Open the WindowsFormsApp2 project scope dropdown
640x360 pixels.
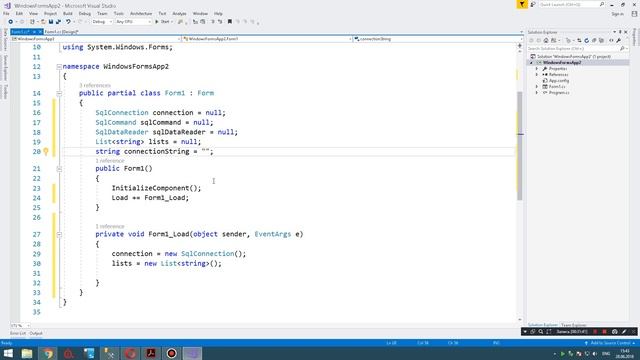click(95, 39)
